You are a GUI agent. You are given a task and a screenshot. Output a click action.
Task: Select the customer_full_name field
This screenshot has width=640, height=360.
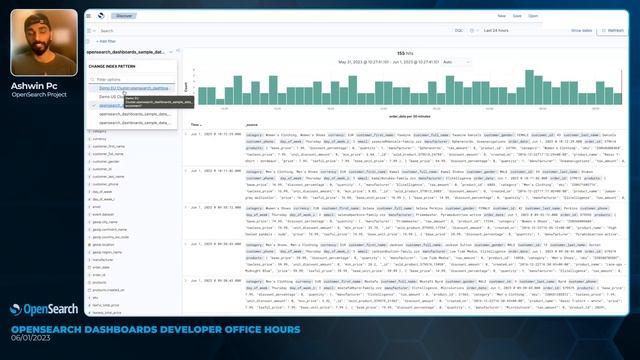[108, 154]
